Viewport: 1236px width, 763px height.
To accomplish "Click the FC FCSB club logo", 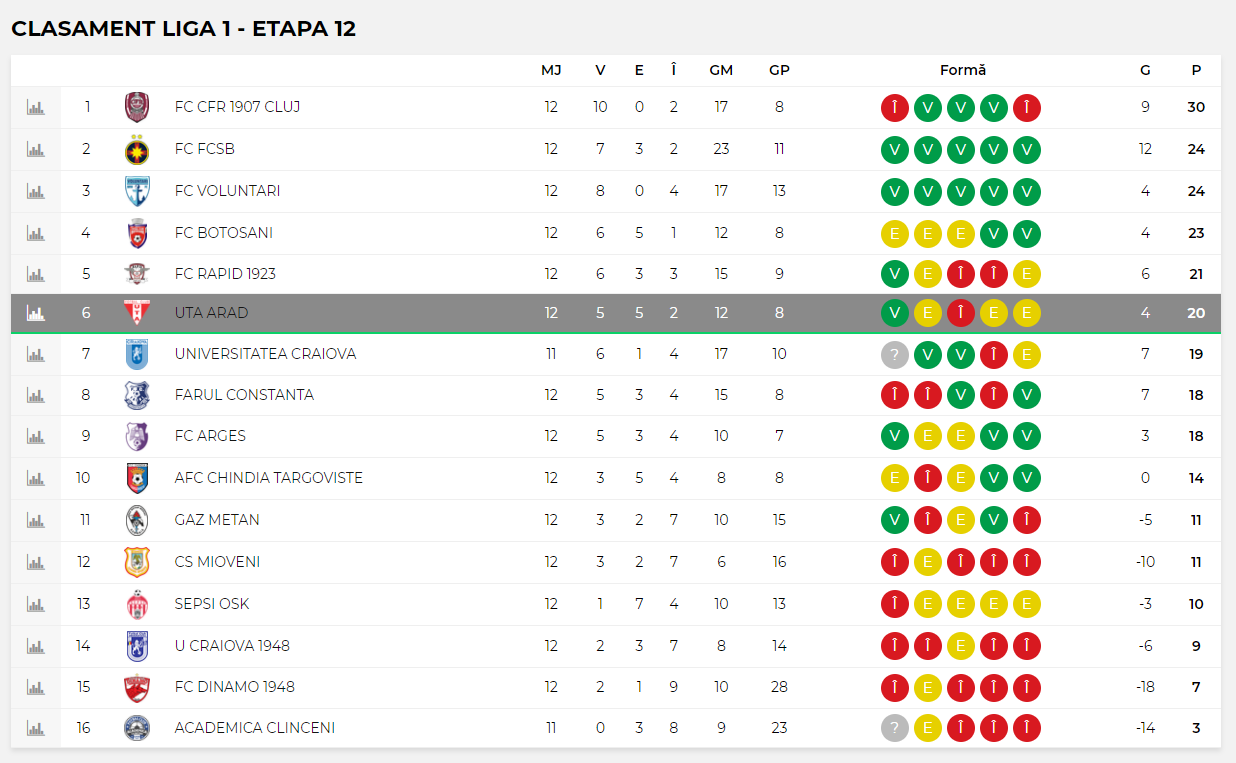I will pos(137,149).
